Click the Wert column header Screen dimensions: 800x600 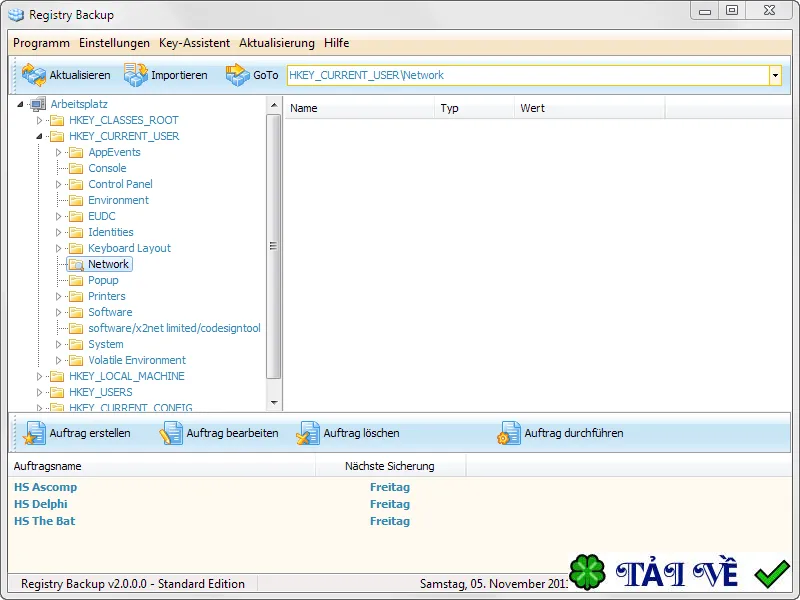pos(590,108)
